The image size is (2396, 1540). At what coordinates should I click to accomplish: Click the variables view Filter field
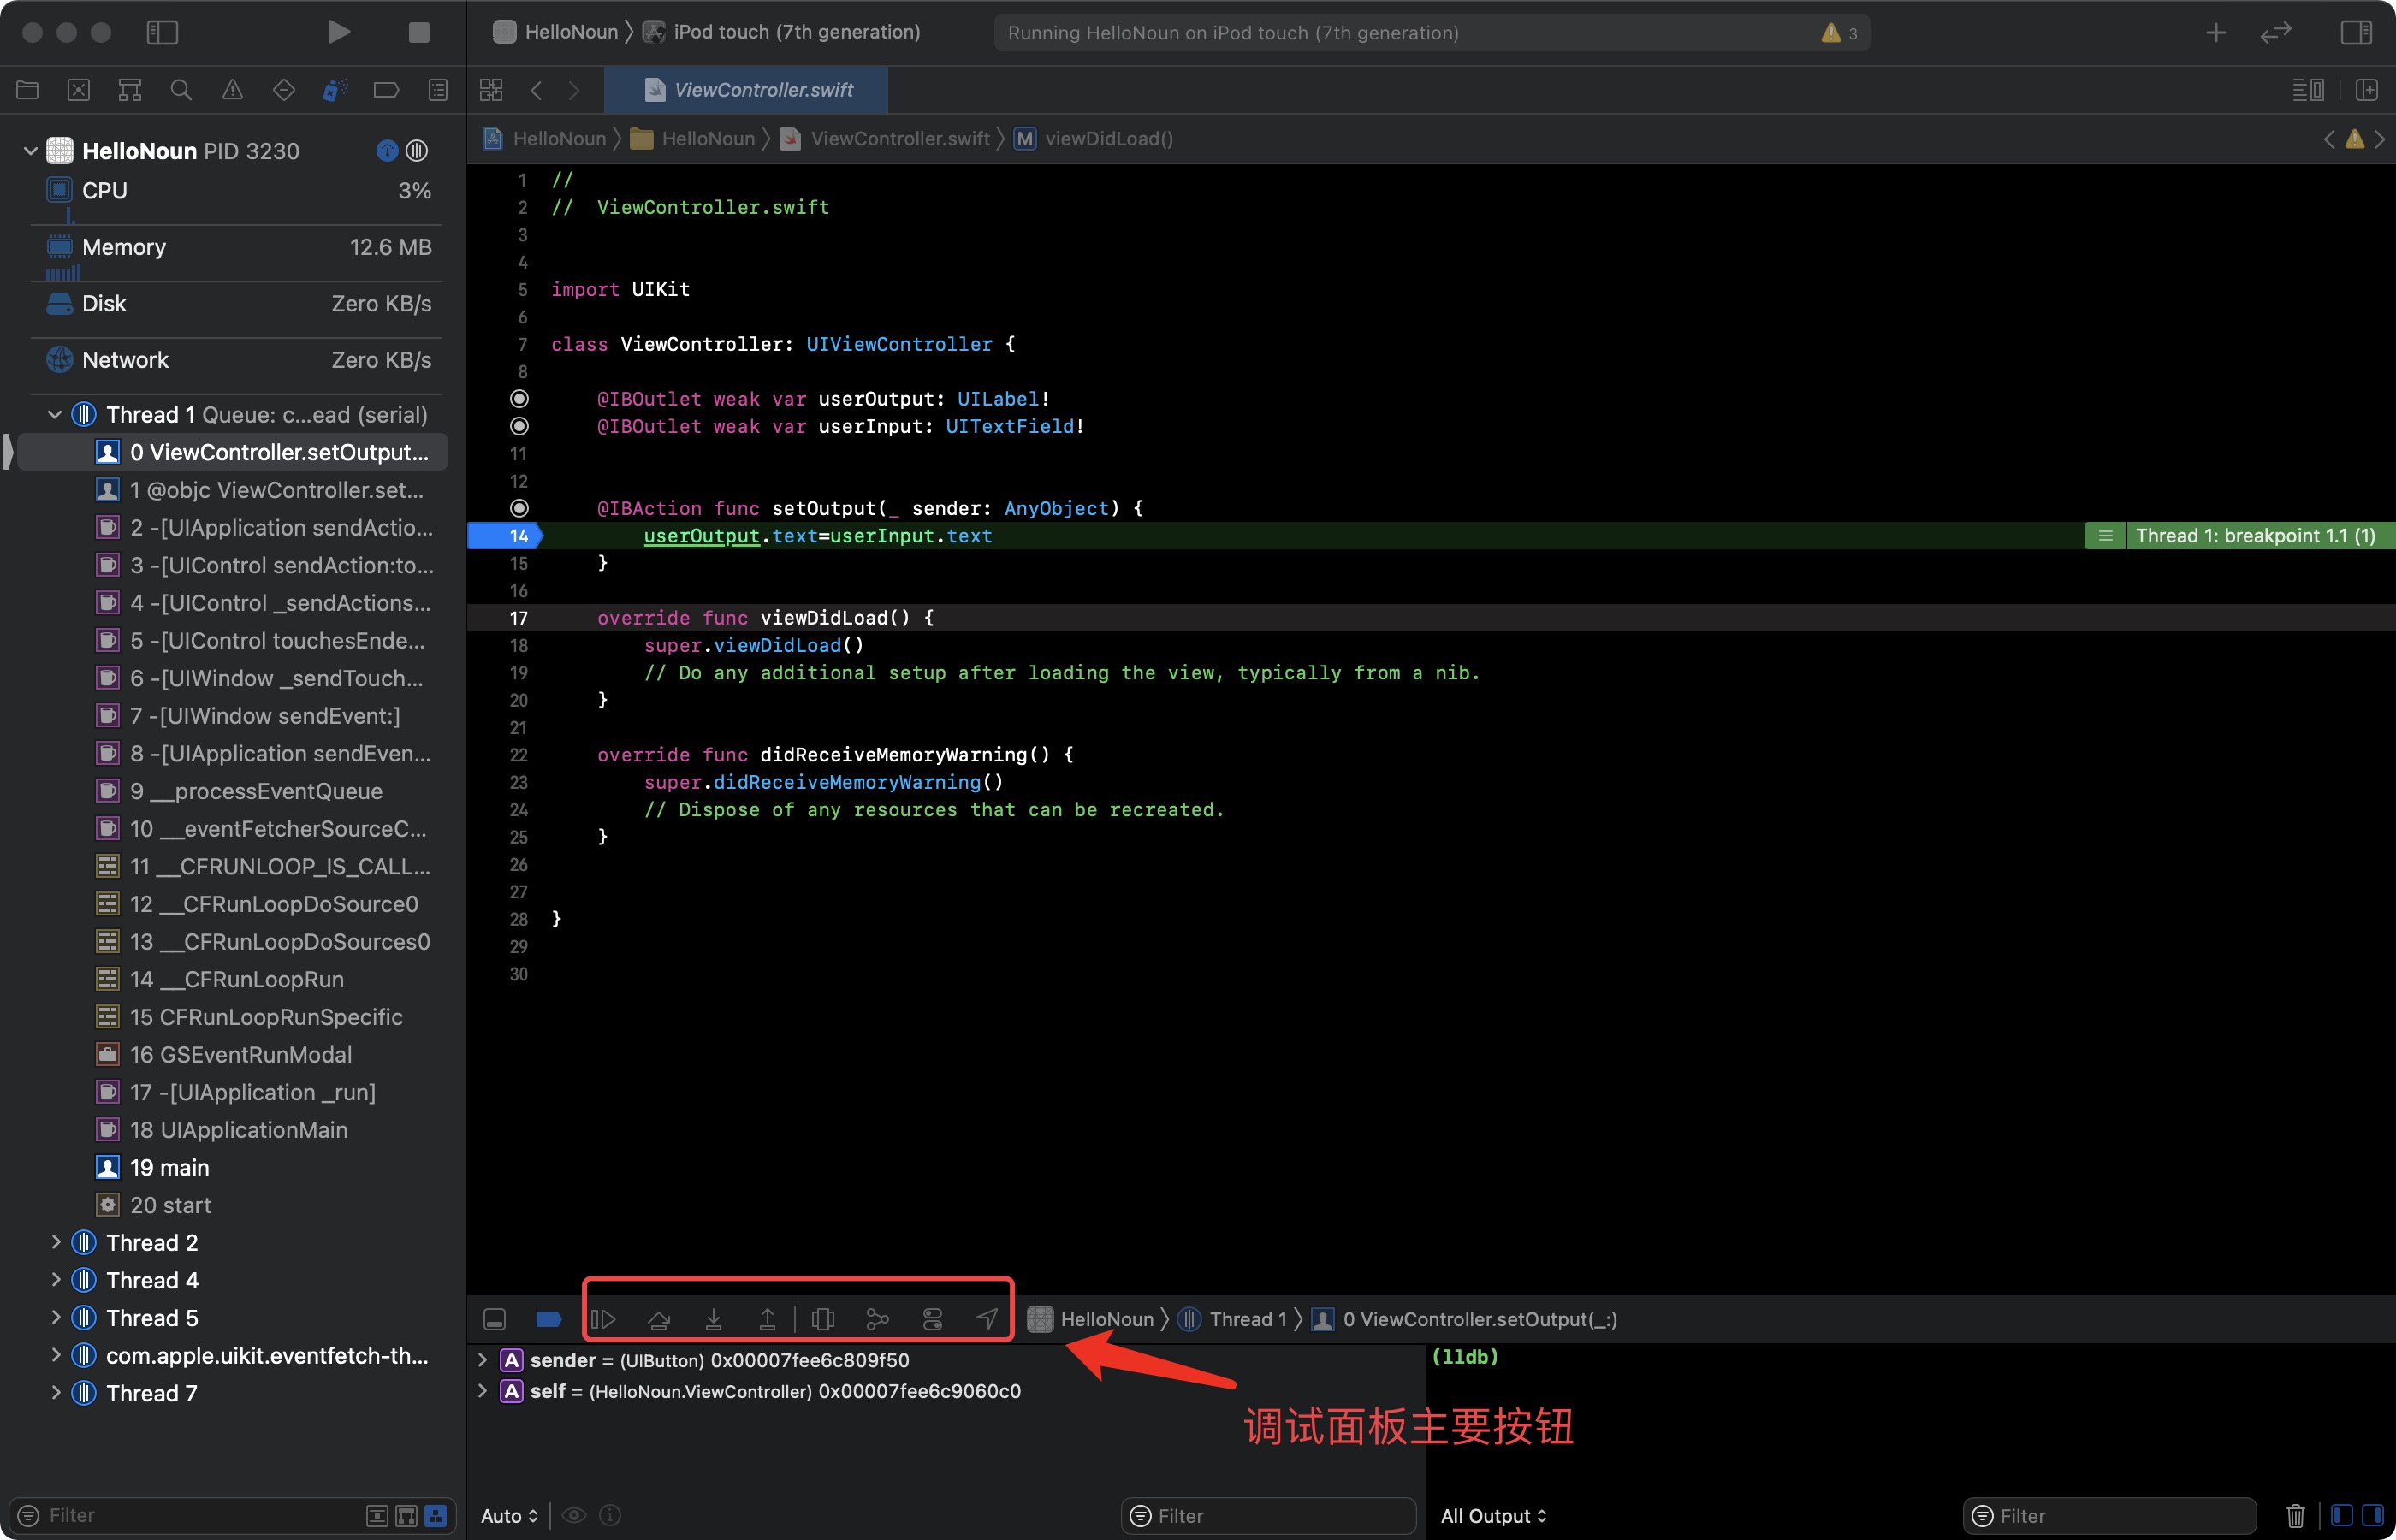(x=1268, y=1516)
